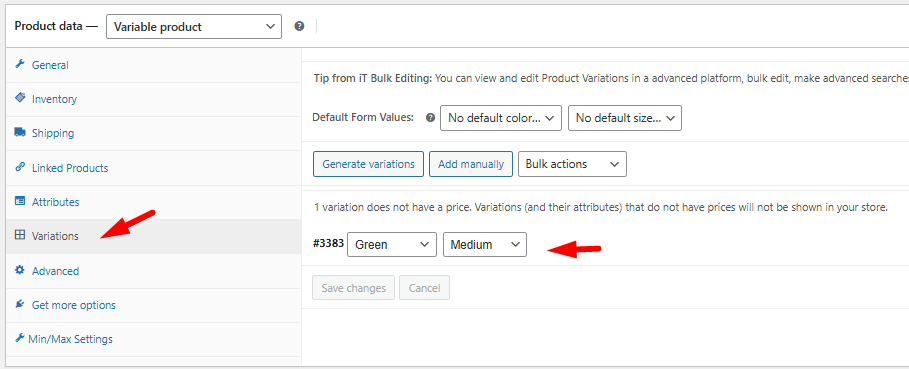Click the Advanced gear icon
This screenshot has width=909, height=369.
pyautogui.click(x=20, y=270)
